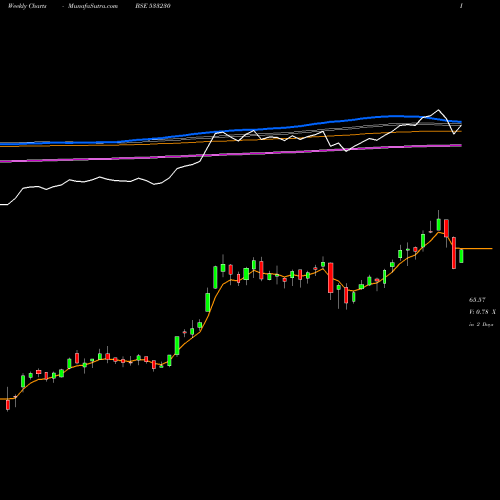Screen dimensions: 500x500
Task: Click the 'Weekly Charts' title text
Action: (x=27, y=6)
